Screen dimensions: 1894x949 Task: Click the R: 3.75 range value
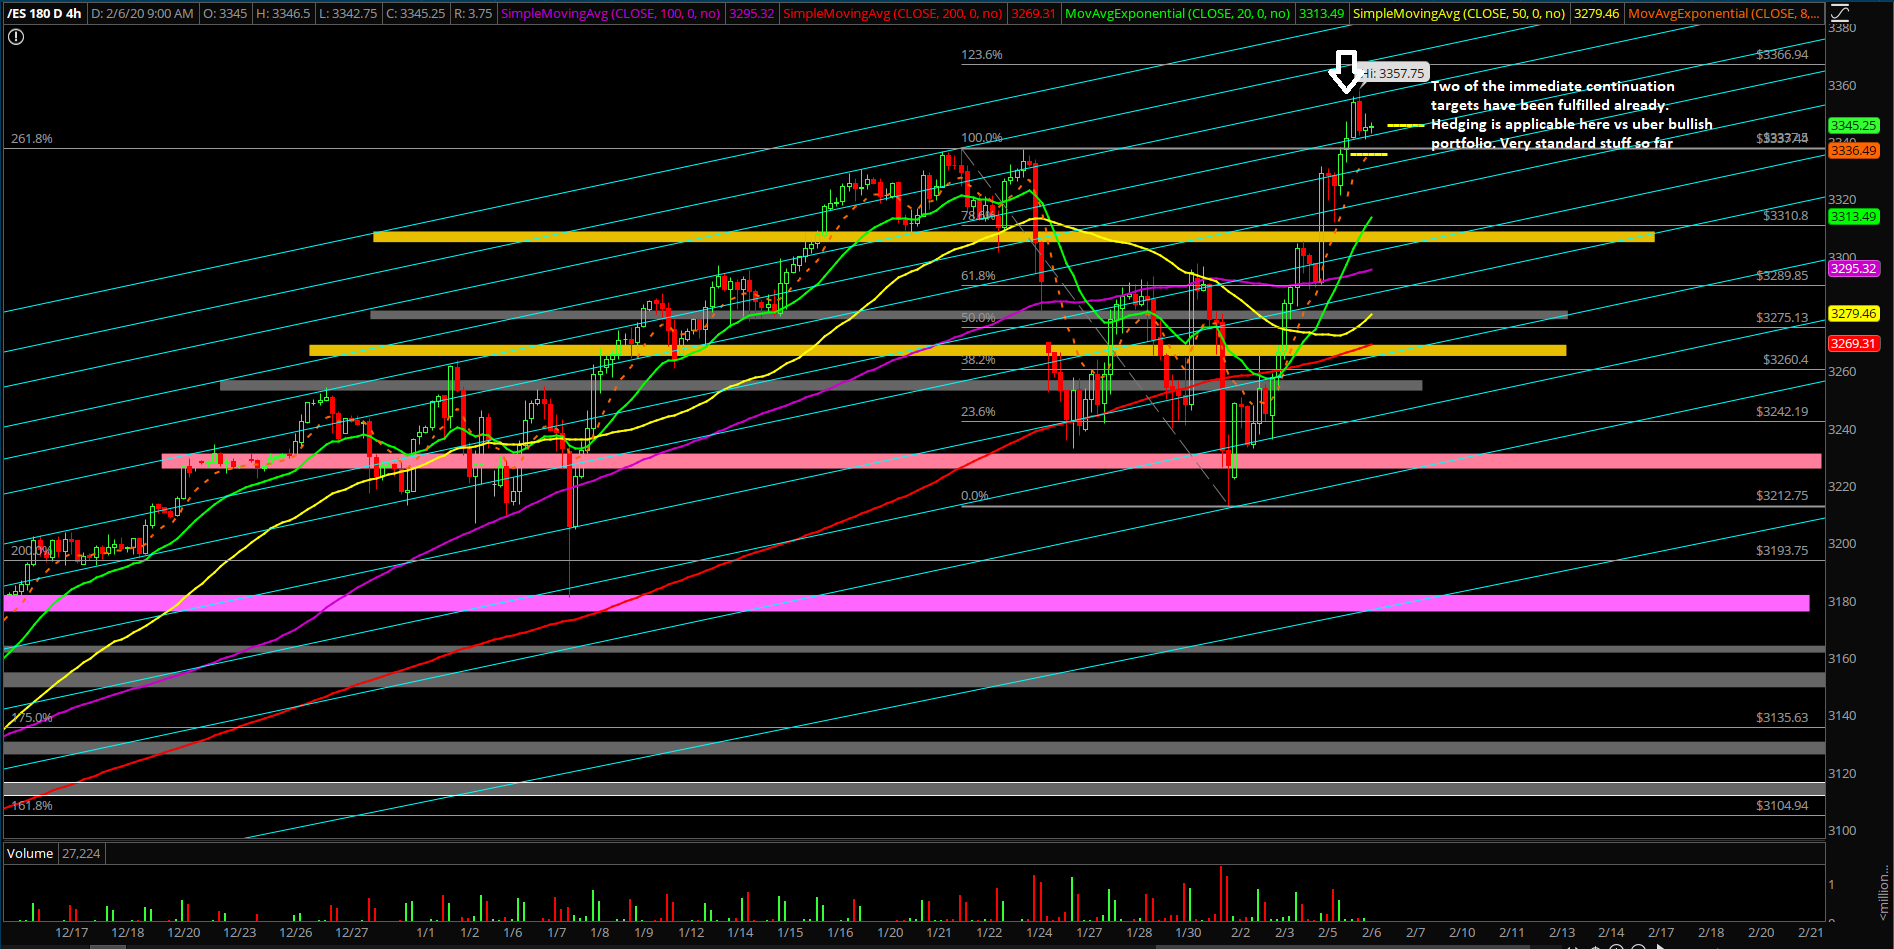click(473, 14)
